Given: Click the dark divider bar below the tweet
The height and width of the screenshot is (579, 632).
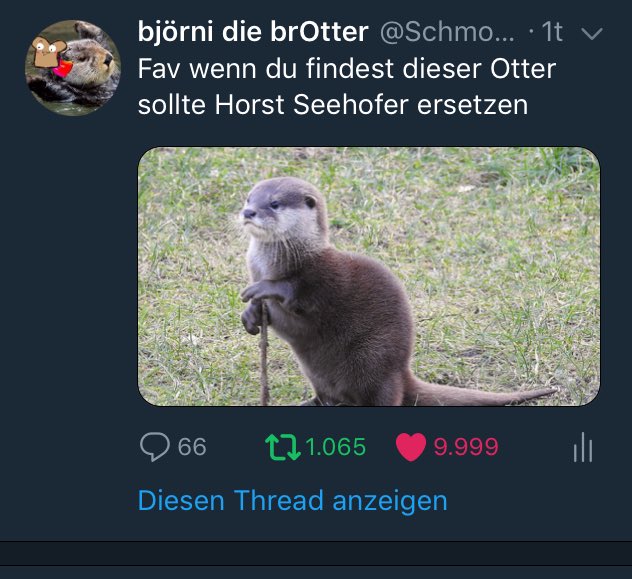Looking at the screenshot, I should (x=316, y=554).
